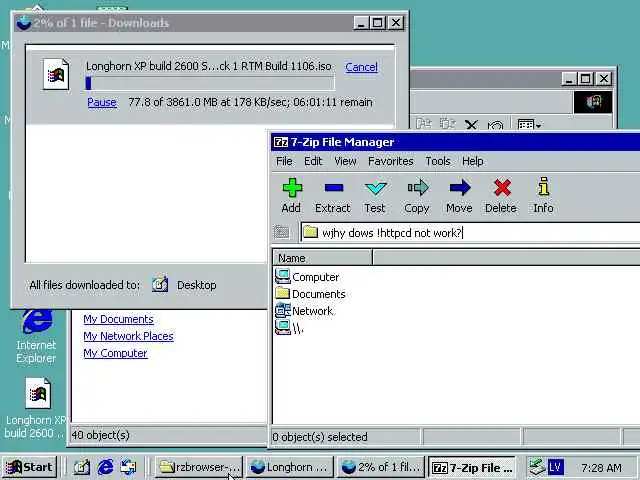Open the Tools menu in 7-Zip

click(x=438, y=161)
